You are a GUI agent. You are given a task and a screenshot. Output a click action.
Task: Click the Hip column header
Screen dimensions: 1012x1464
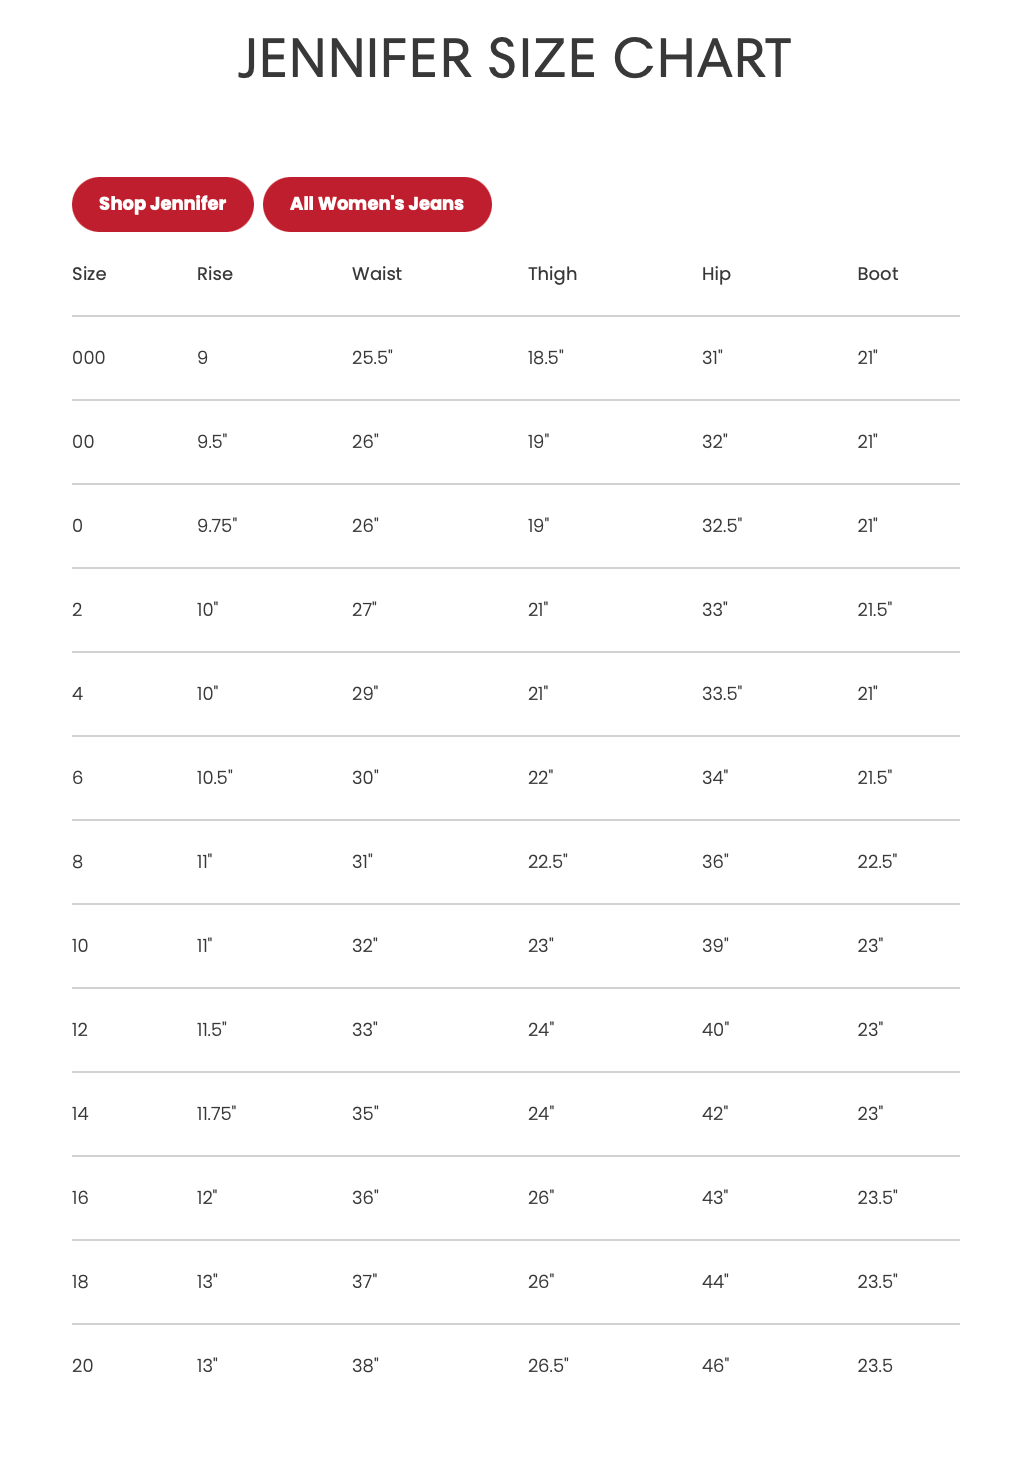(716, 274)
